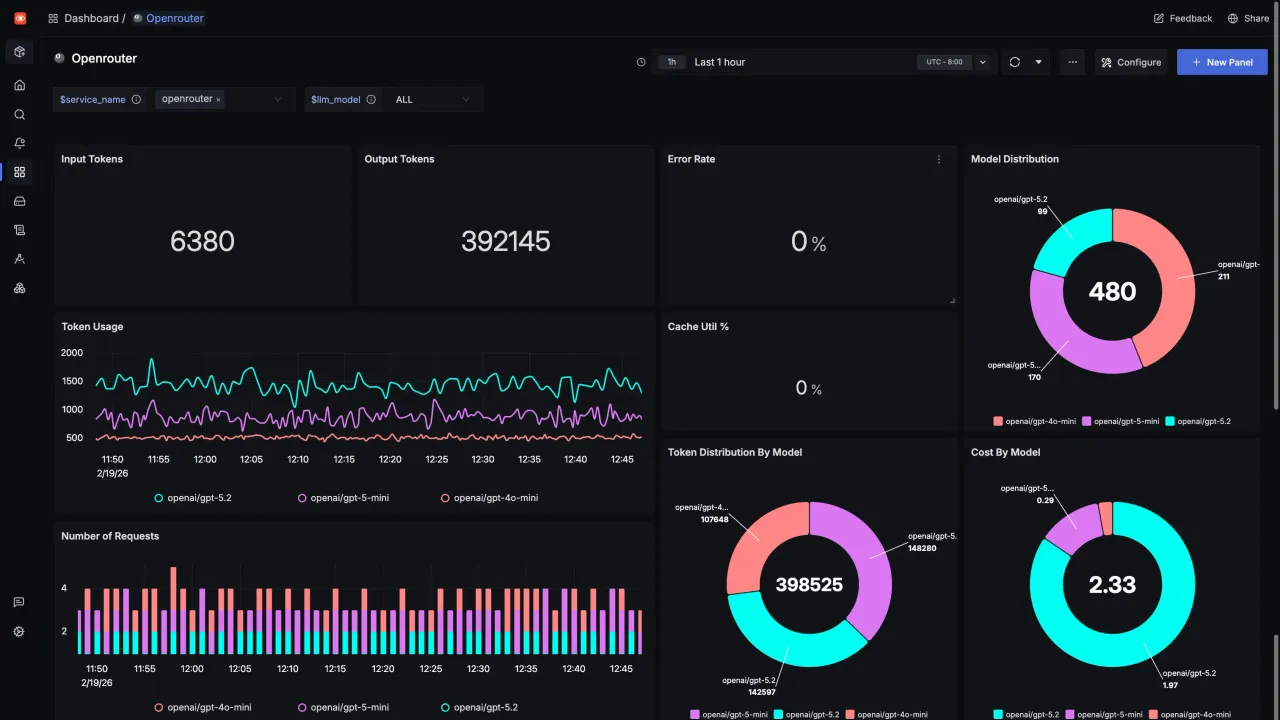
Task: Open the sidebar stacked-cubes icon
Action: point(19,288)
